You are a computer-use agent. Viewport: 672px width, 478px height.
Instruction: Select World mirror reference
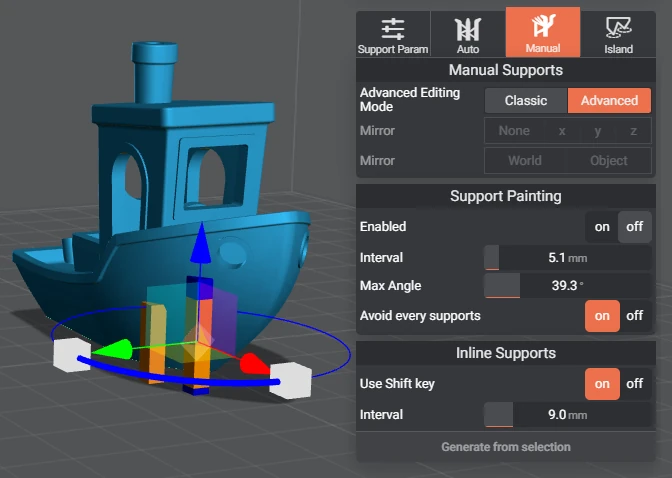tap(525, 161)
